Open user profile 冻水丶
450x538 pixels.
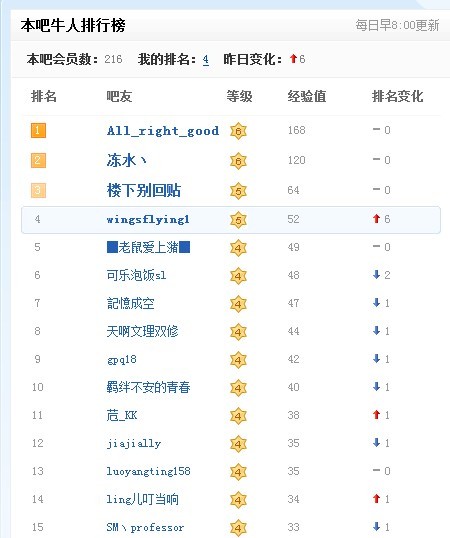[127, 160]
